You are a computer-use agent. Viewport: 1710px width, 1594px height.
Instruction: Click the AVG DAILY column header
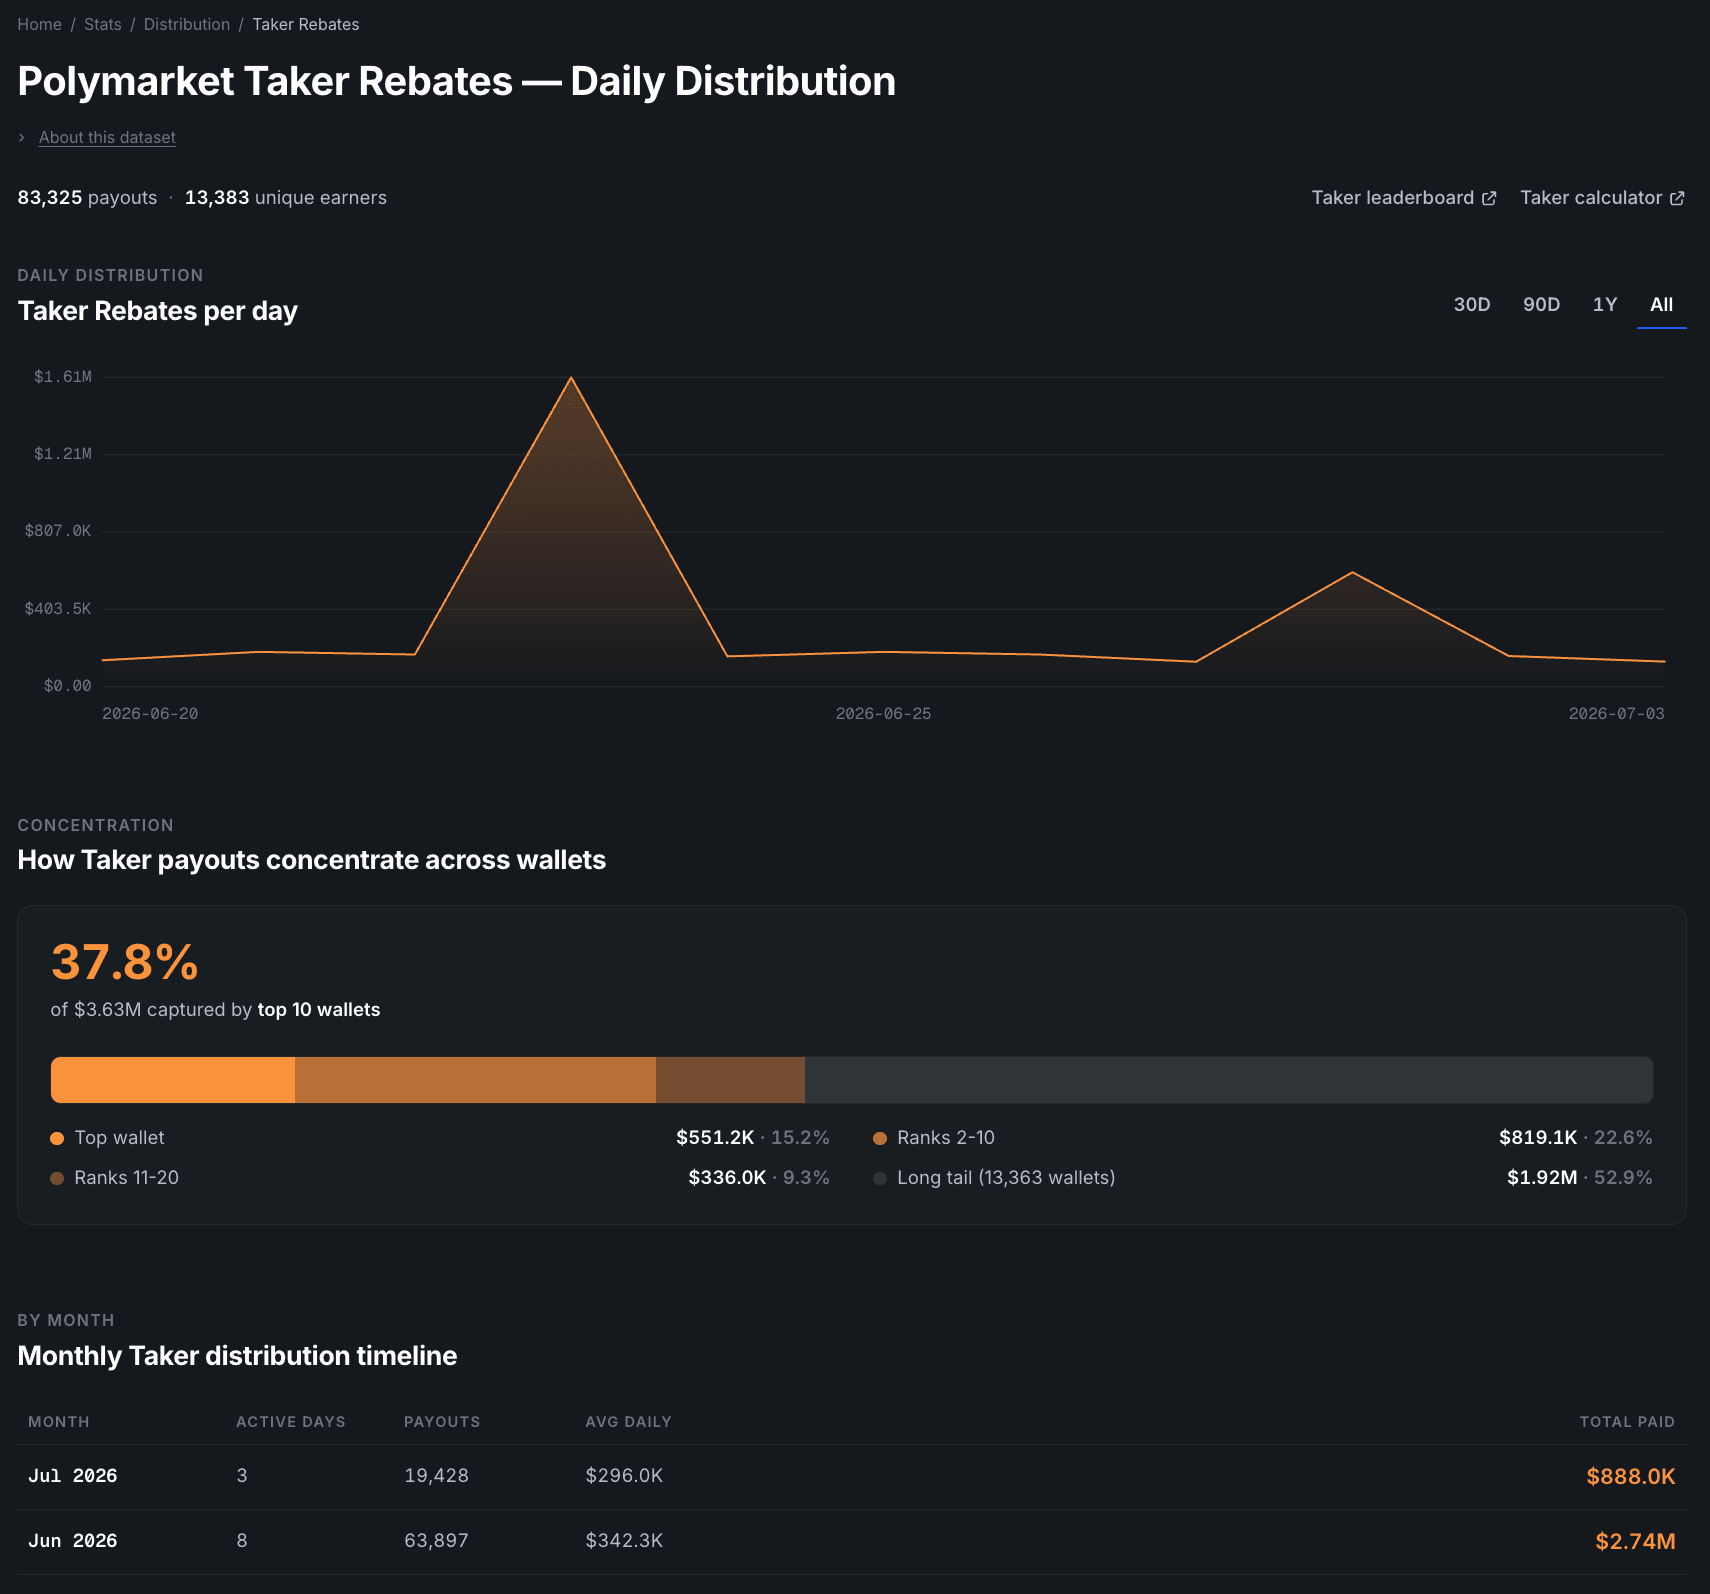629,1421
